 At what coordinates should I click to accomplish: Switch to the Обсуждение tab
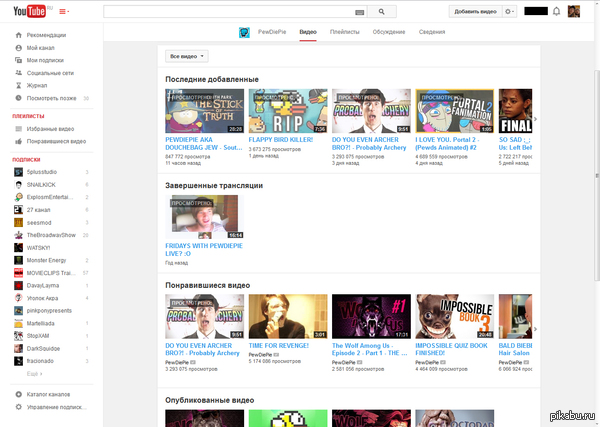pyautogui.click(x=389, y=32)
